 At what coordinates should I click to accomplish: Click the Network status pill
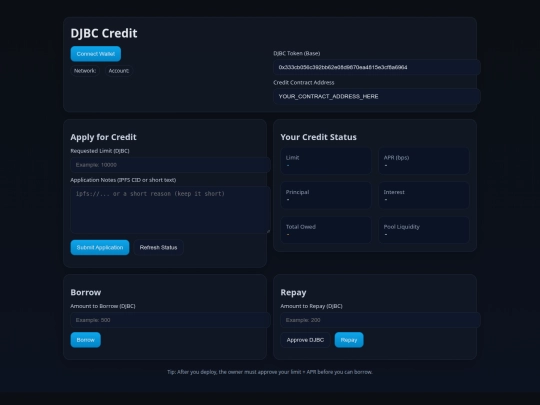(85, 71)
